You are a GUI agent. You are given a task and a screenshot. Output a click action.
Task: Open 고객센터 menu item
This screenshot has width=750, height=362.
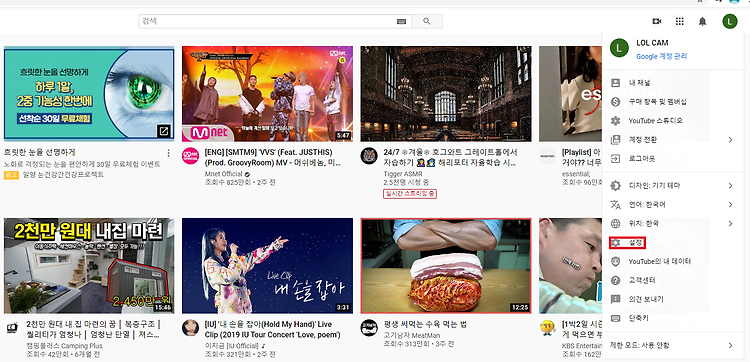pyautogui.click(x=673, y=280)
